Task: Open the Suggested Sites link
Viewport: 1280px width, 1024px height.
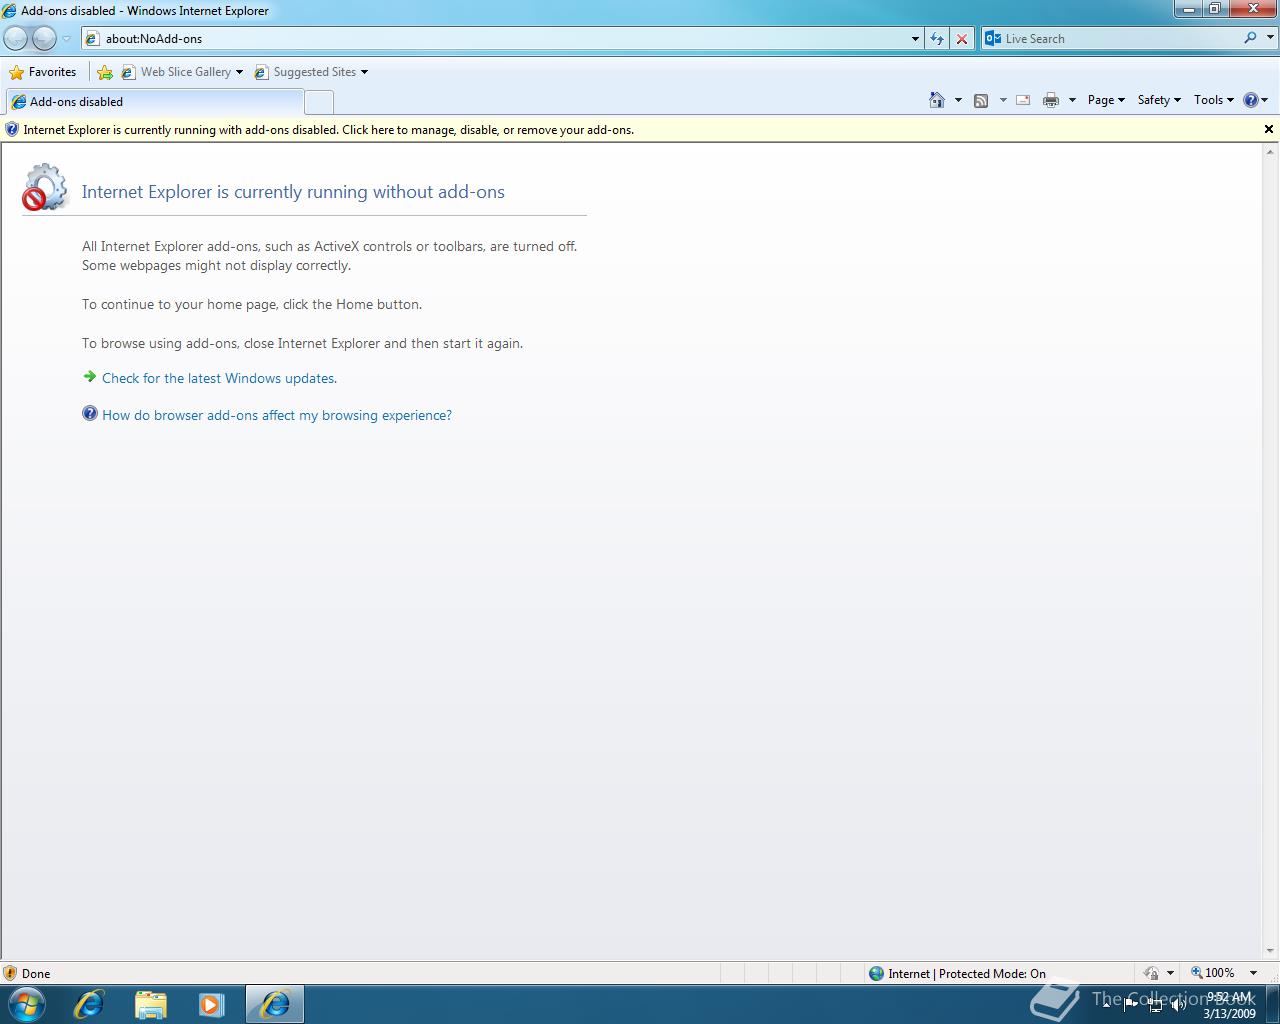Action: coord(311,72)
